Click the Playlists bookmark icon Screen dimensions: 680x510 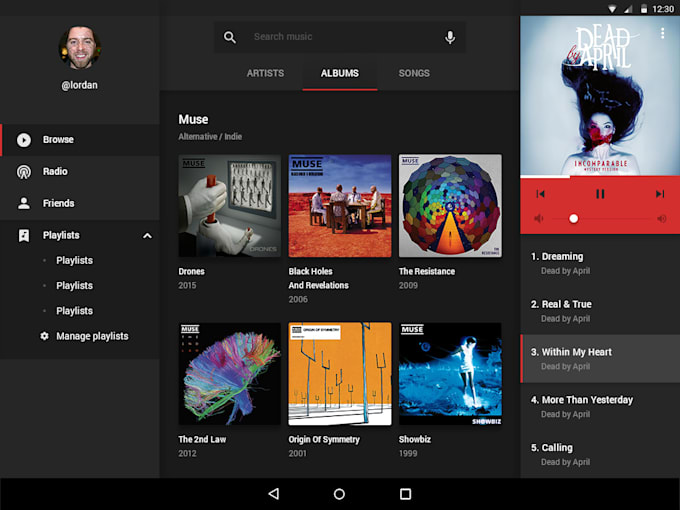coord(24,235)
